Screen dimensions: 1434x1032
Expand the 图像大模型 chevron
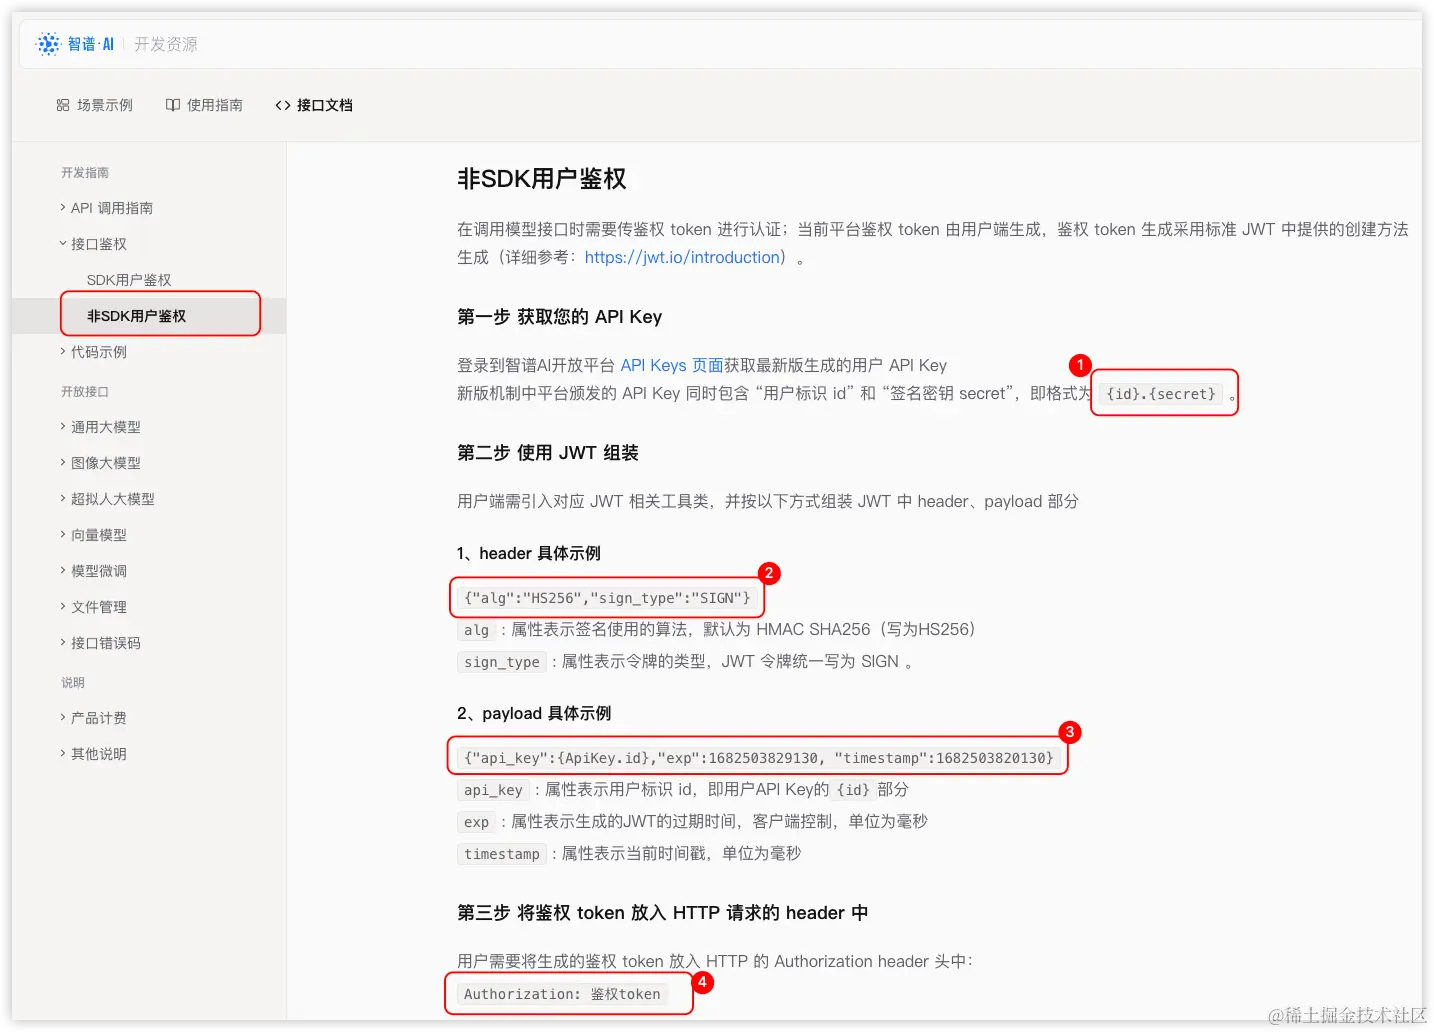[63, 462]
